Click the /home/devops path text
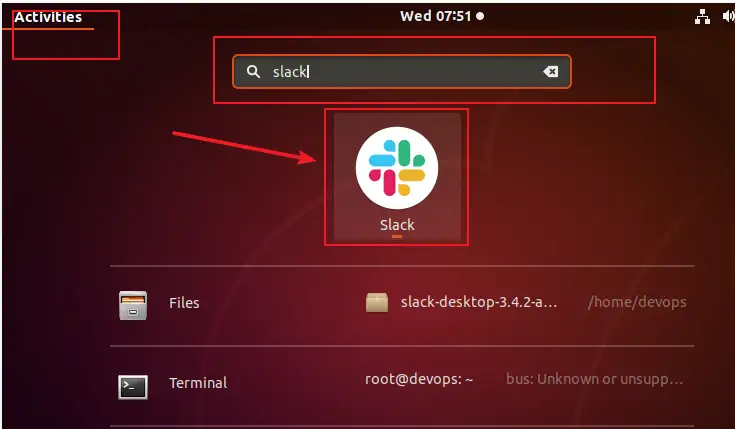This screenshot has width=735, height=429. (x=638, y=302)
